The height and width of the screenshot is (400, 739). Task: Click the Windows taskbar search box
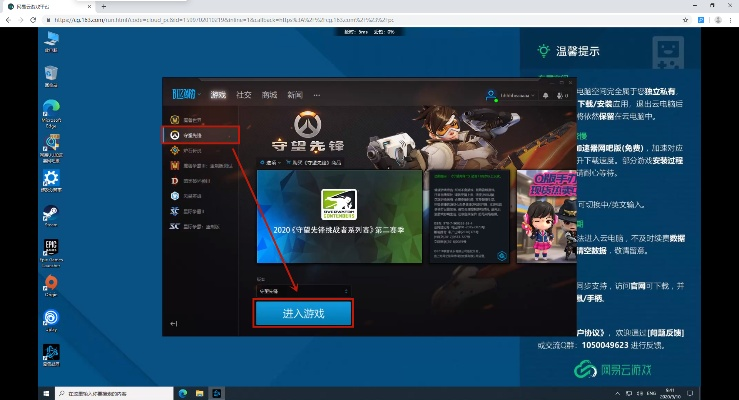pos(100,392)
